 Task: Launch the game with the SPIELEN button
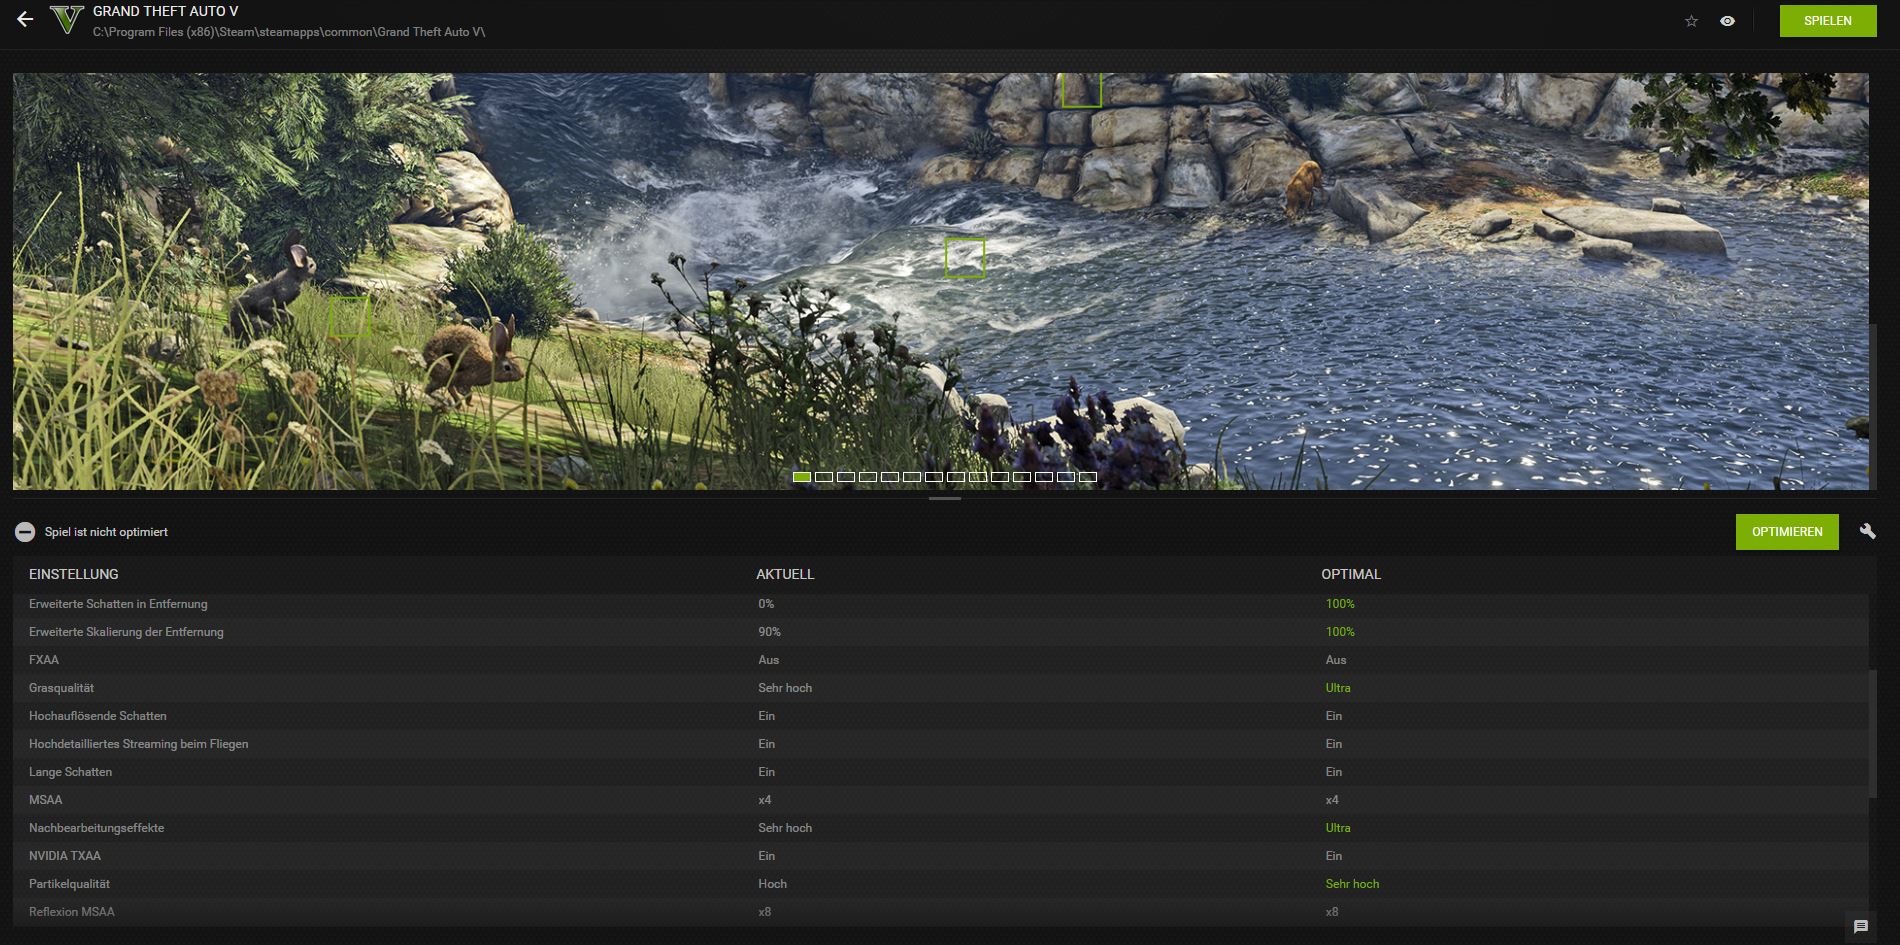1828,21
